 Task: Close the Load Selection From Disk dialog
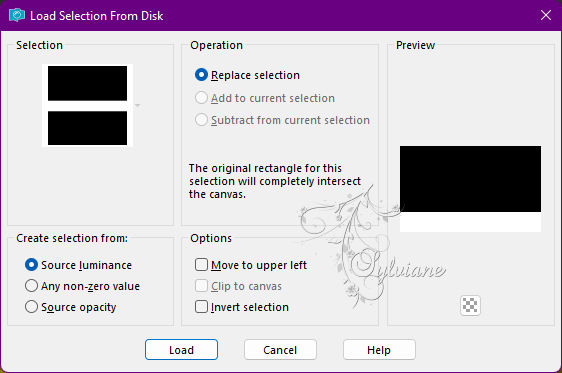pos(546,15)
